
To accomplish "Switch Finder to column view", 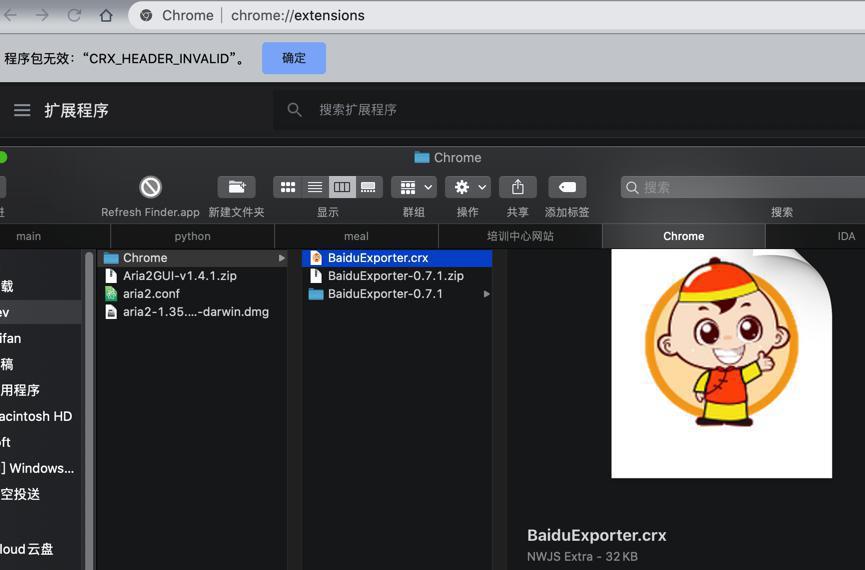I will click(x=342, y=188).
